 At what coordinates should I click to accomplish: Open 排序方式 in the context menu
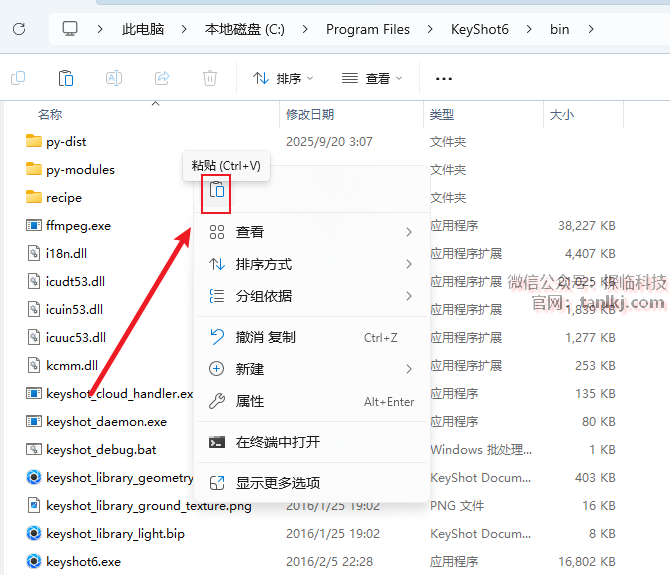(x=312, y=264)
